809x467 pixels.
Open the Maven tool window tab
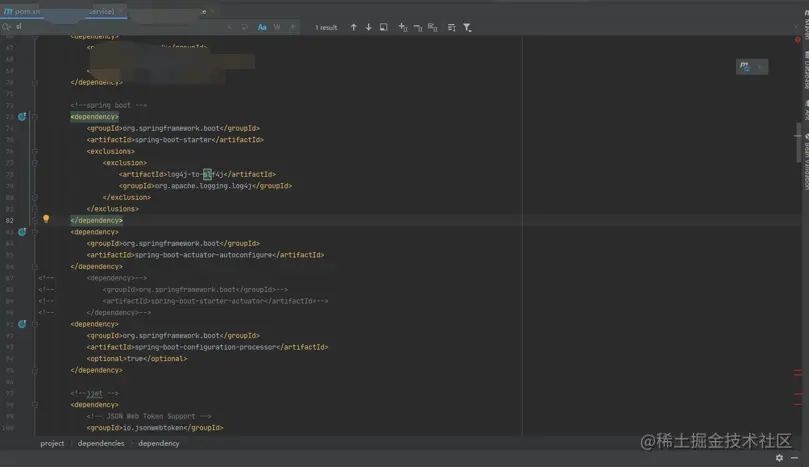click(804, 25)
